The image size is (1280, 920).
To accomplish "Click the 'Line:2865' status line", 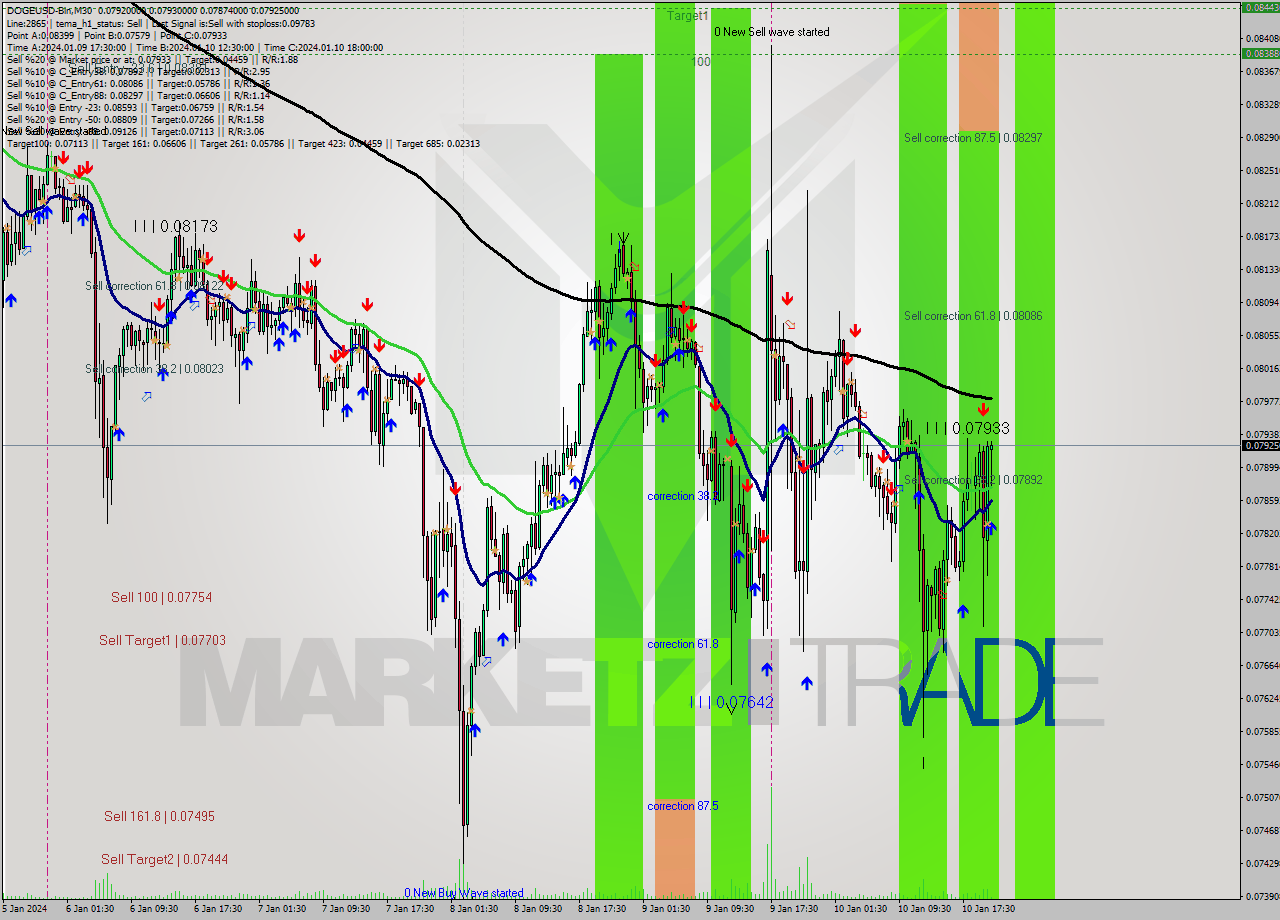I will click(26, 22).
